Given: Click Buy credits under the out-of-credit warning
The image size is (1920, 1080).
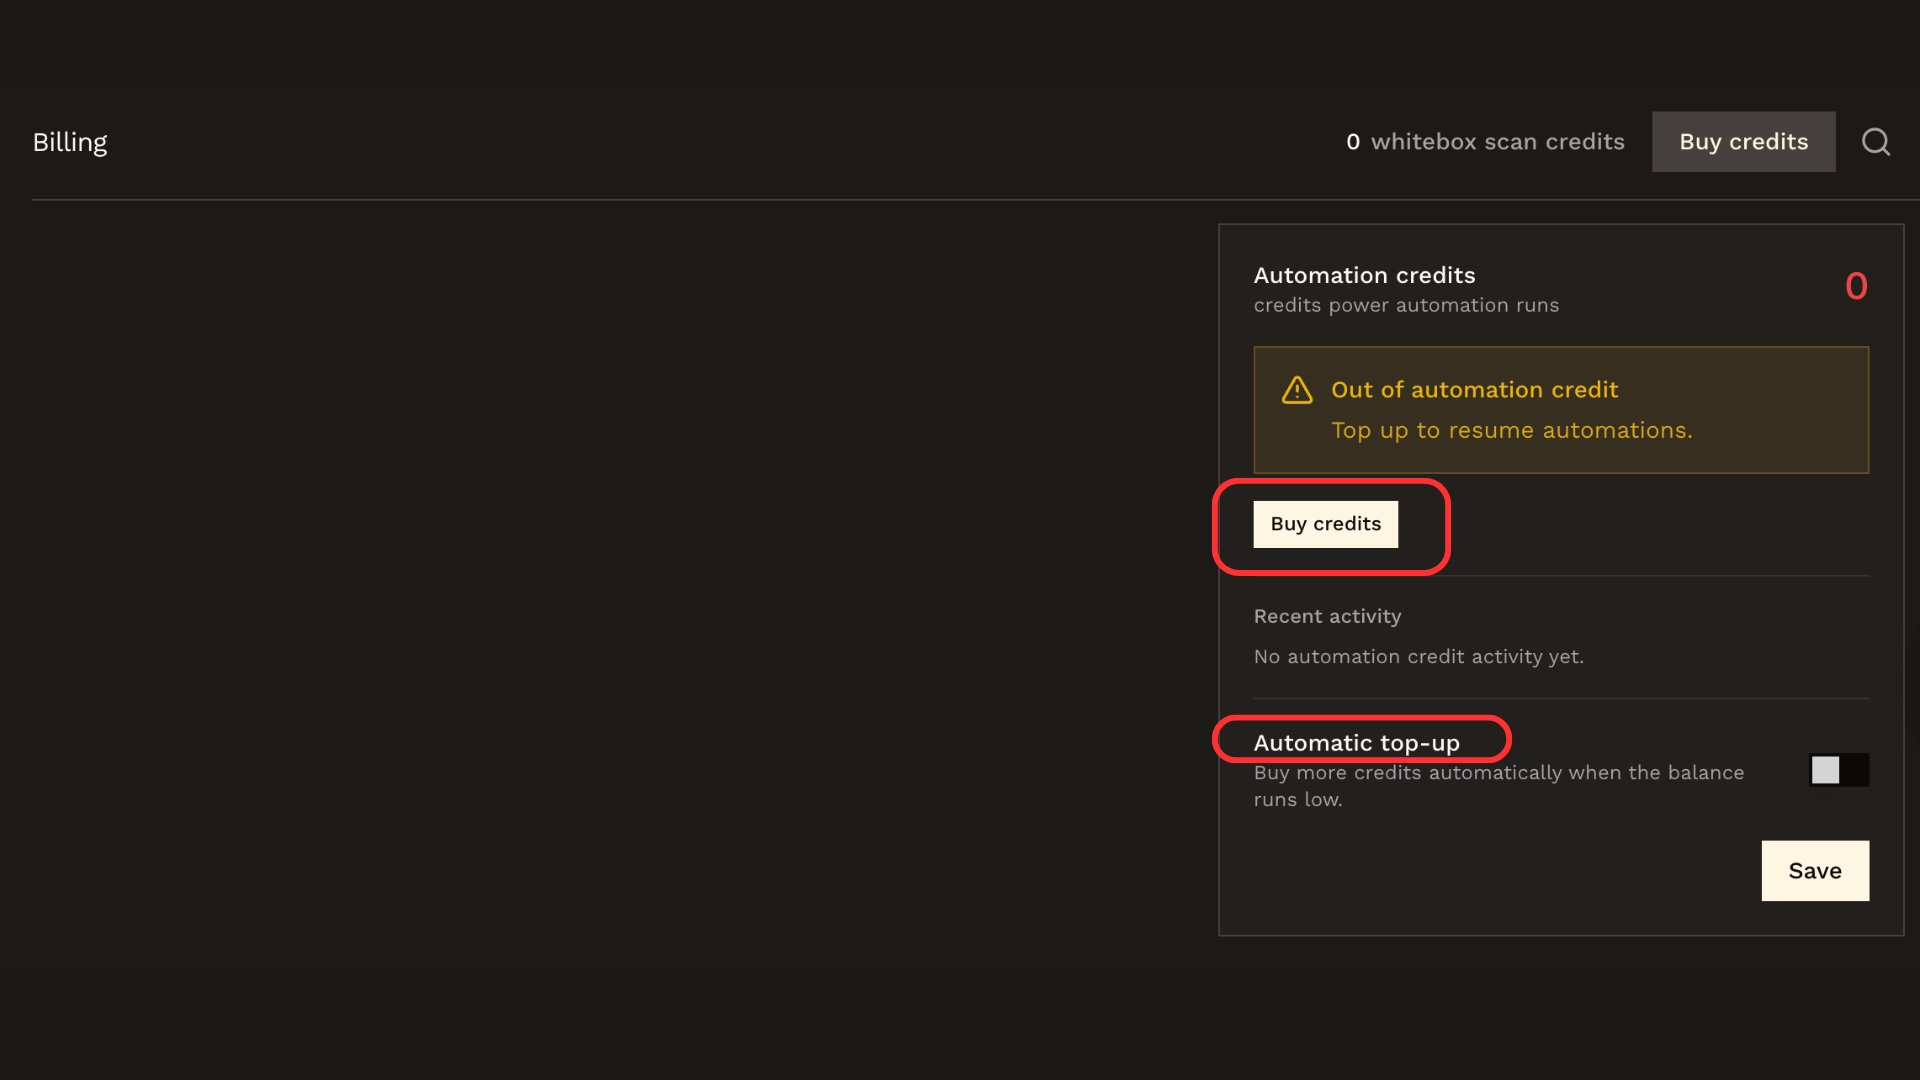Looking at the screenshot, I should (x=1325, y=524).
